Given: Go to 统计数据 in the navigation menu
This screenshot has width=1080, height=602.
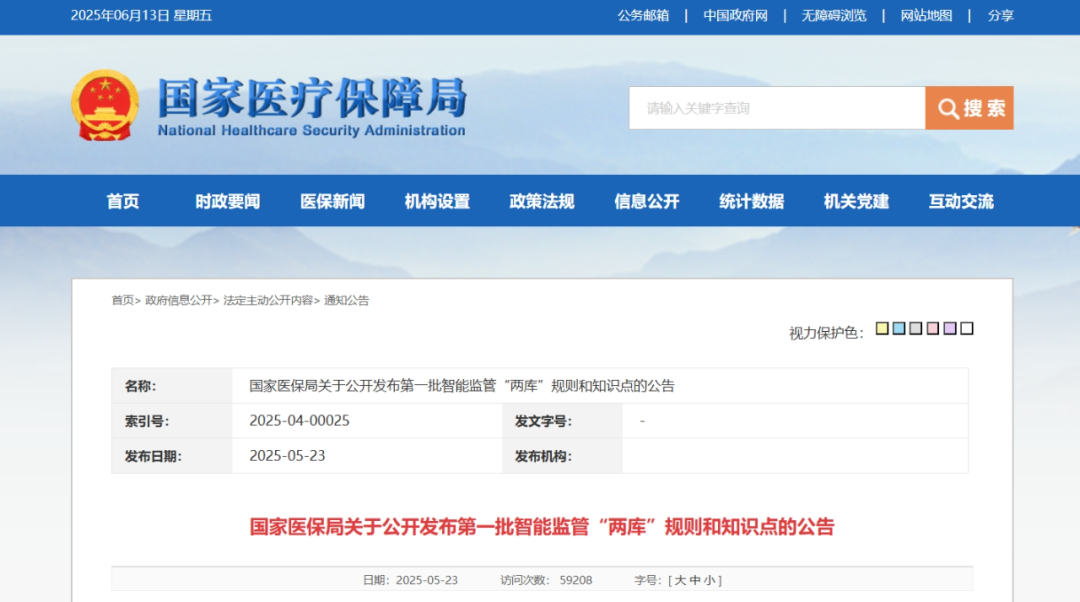Looking at the screenshot, I should tap(750, 200).
